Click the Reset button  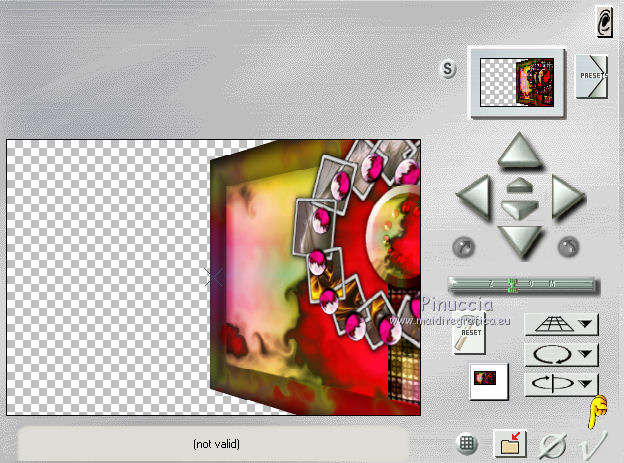click(470, 334)
